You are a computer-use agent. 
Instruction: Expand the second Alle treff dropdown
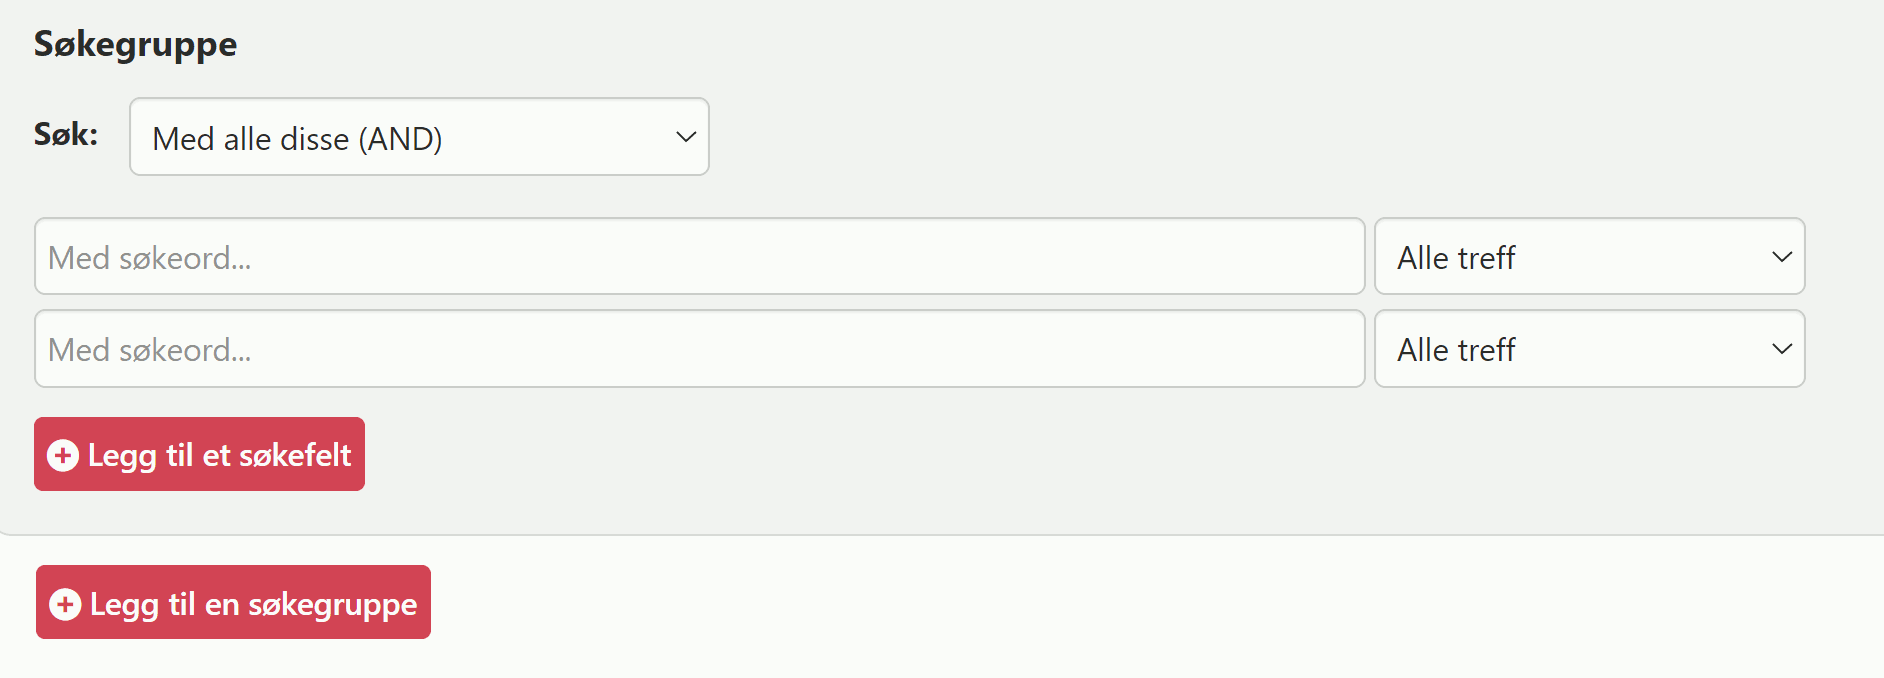[x=1589, y=349]
